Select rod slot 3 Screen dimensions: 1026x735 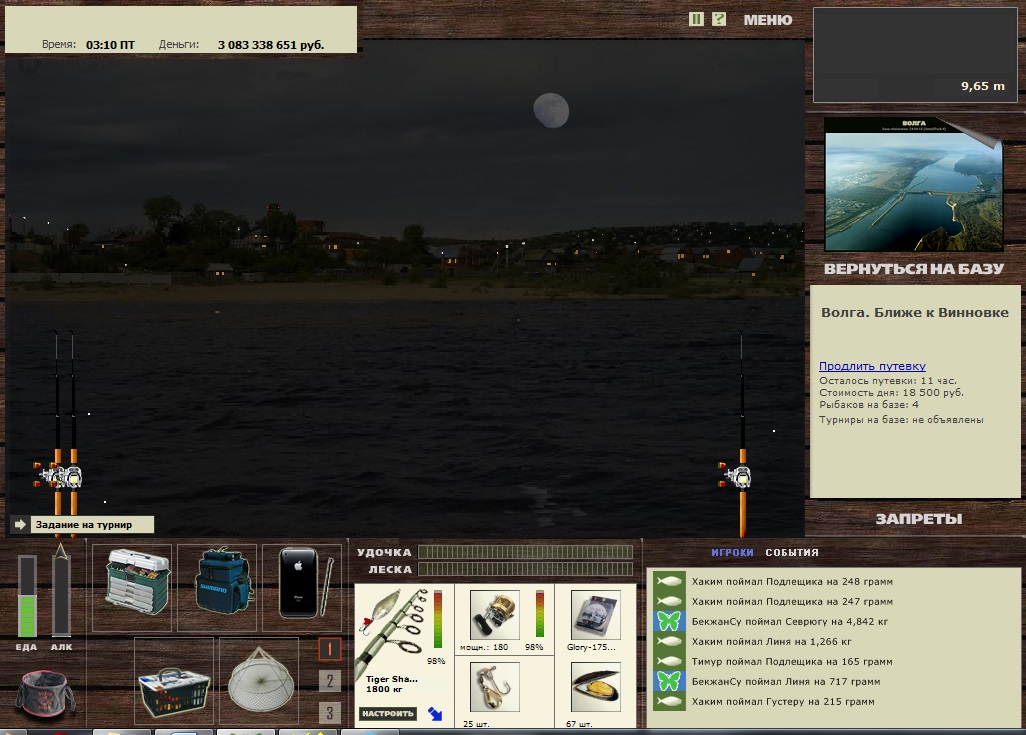(330, 712)
